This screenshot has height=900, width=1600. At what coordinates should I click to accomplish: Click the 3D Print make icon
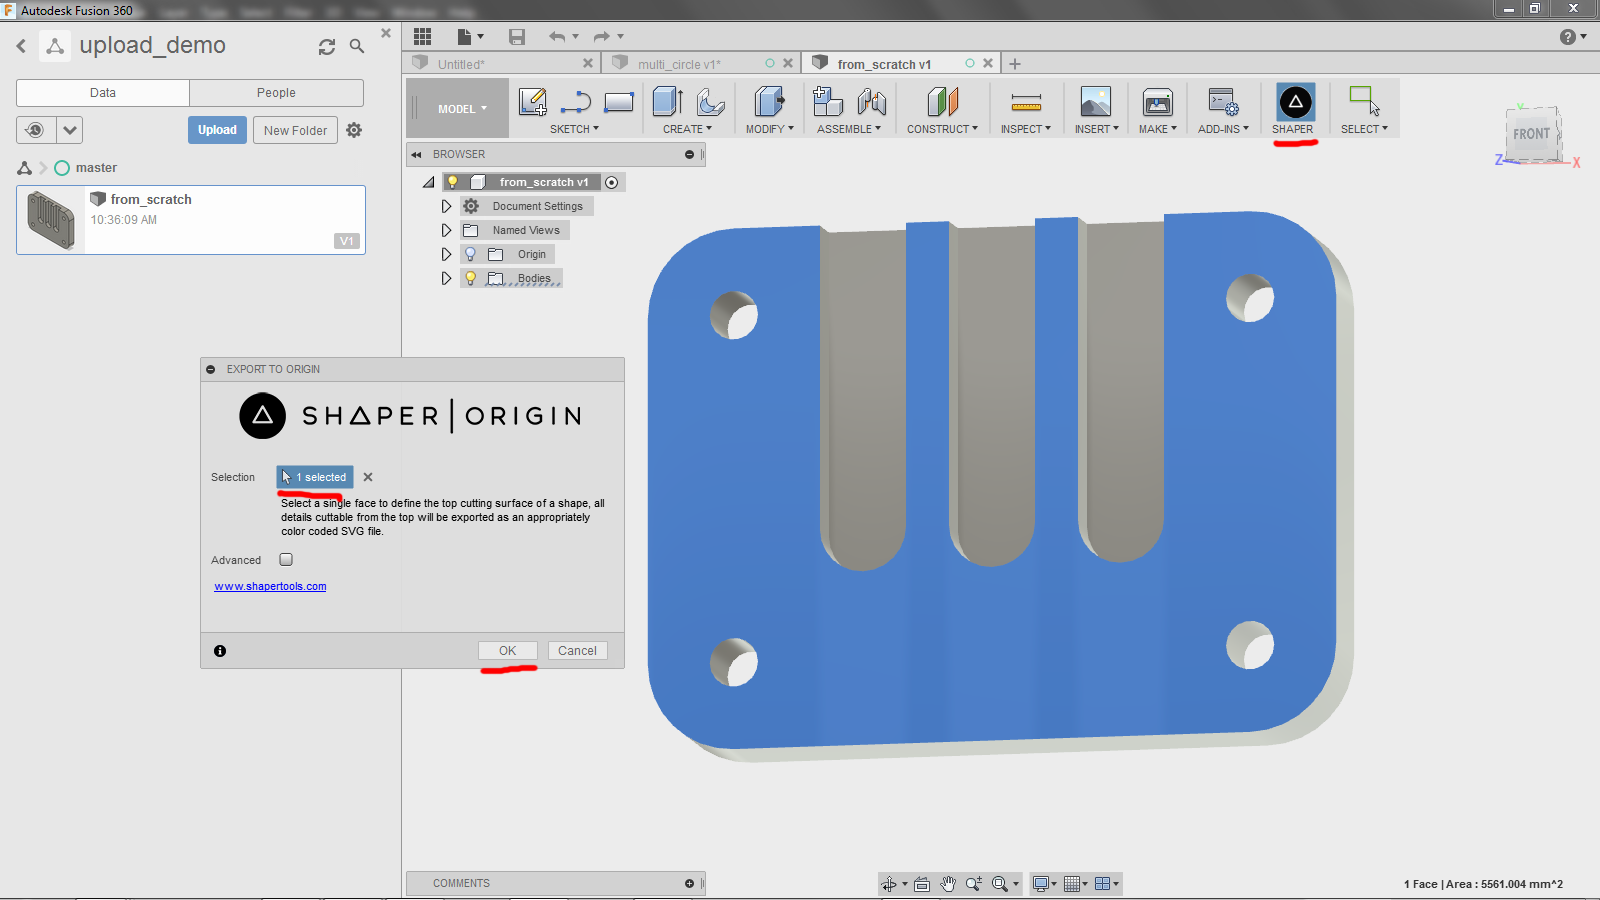tap(1158, 102)
